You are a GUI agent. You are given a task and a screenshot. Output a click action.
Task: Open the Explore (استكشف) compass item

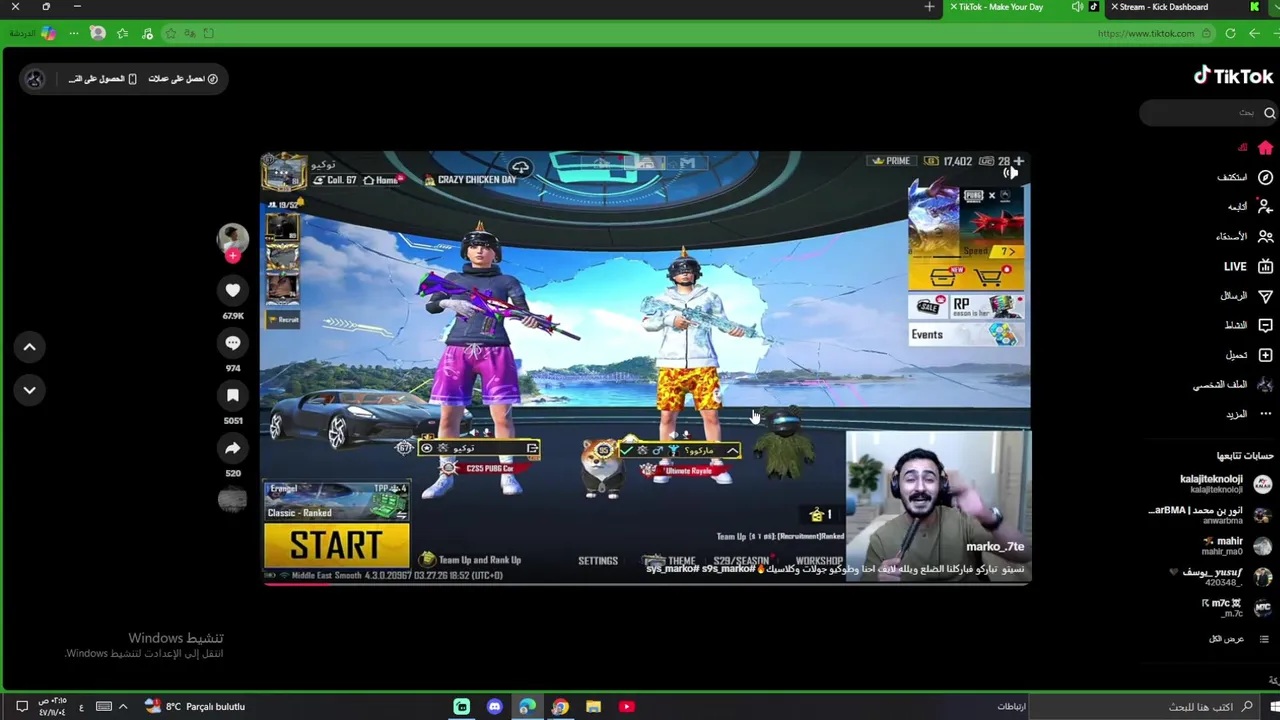[1245, 177]
